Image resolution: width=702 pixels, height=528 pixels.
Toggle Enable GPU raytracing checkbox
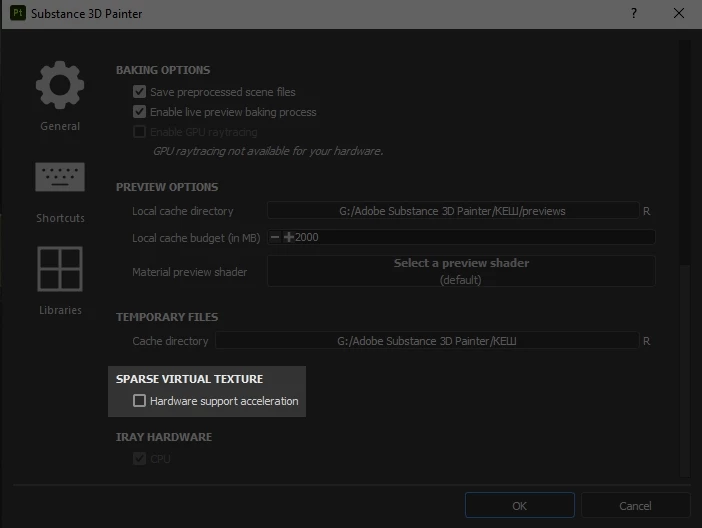(x=139, y=132)
